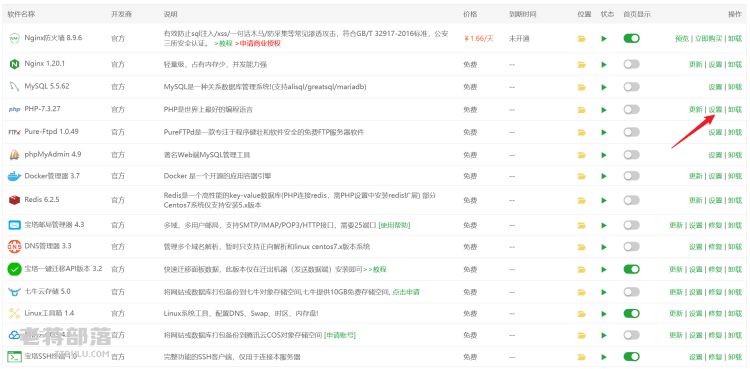Open the [使用帮助] link for 宝塔邮局管理器
Image resolution: width=750 pixels, height=369 pixels.
(x=394, y=225)
